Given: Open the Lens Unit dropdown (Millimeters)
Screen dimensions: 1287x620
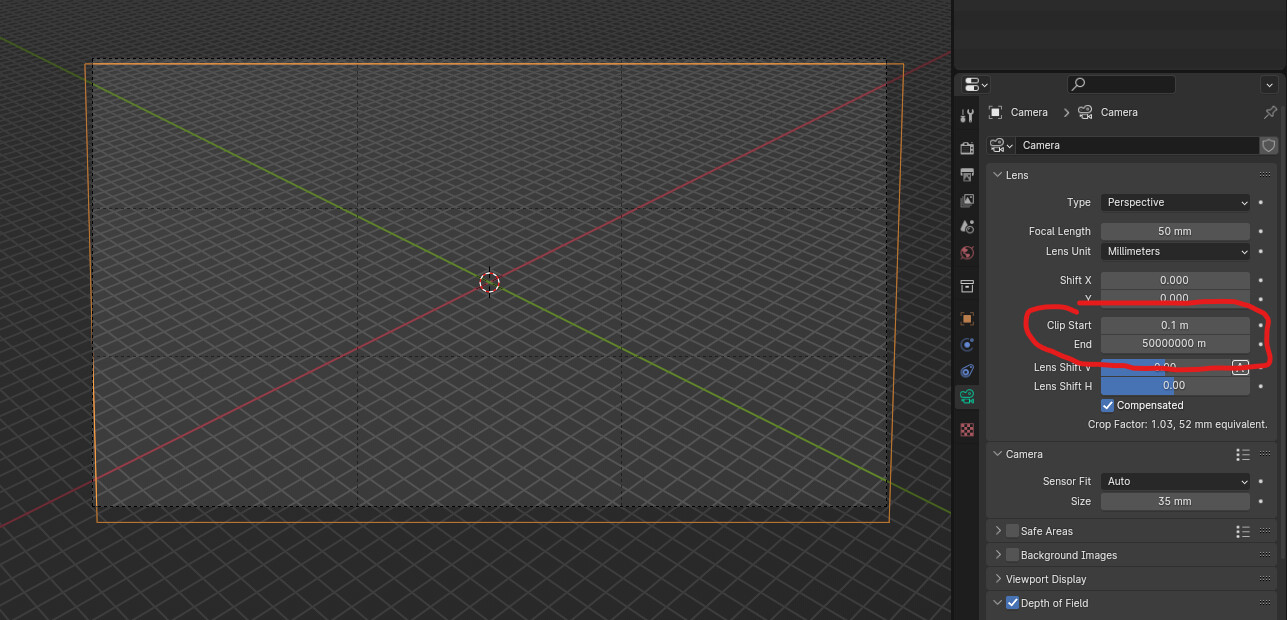Looking at the screenshot, I should click(x=1175, y=251).
